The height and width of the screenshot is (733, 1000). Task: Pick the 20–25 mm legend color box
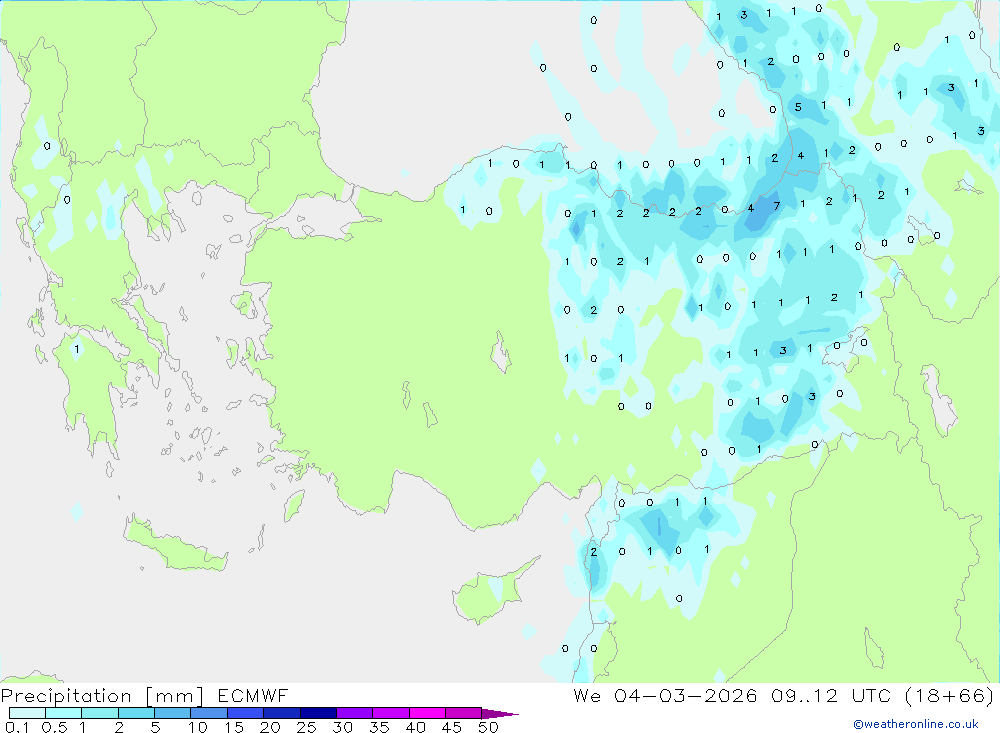point(281,713)
